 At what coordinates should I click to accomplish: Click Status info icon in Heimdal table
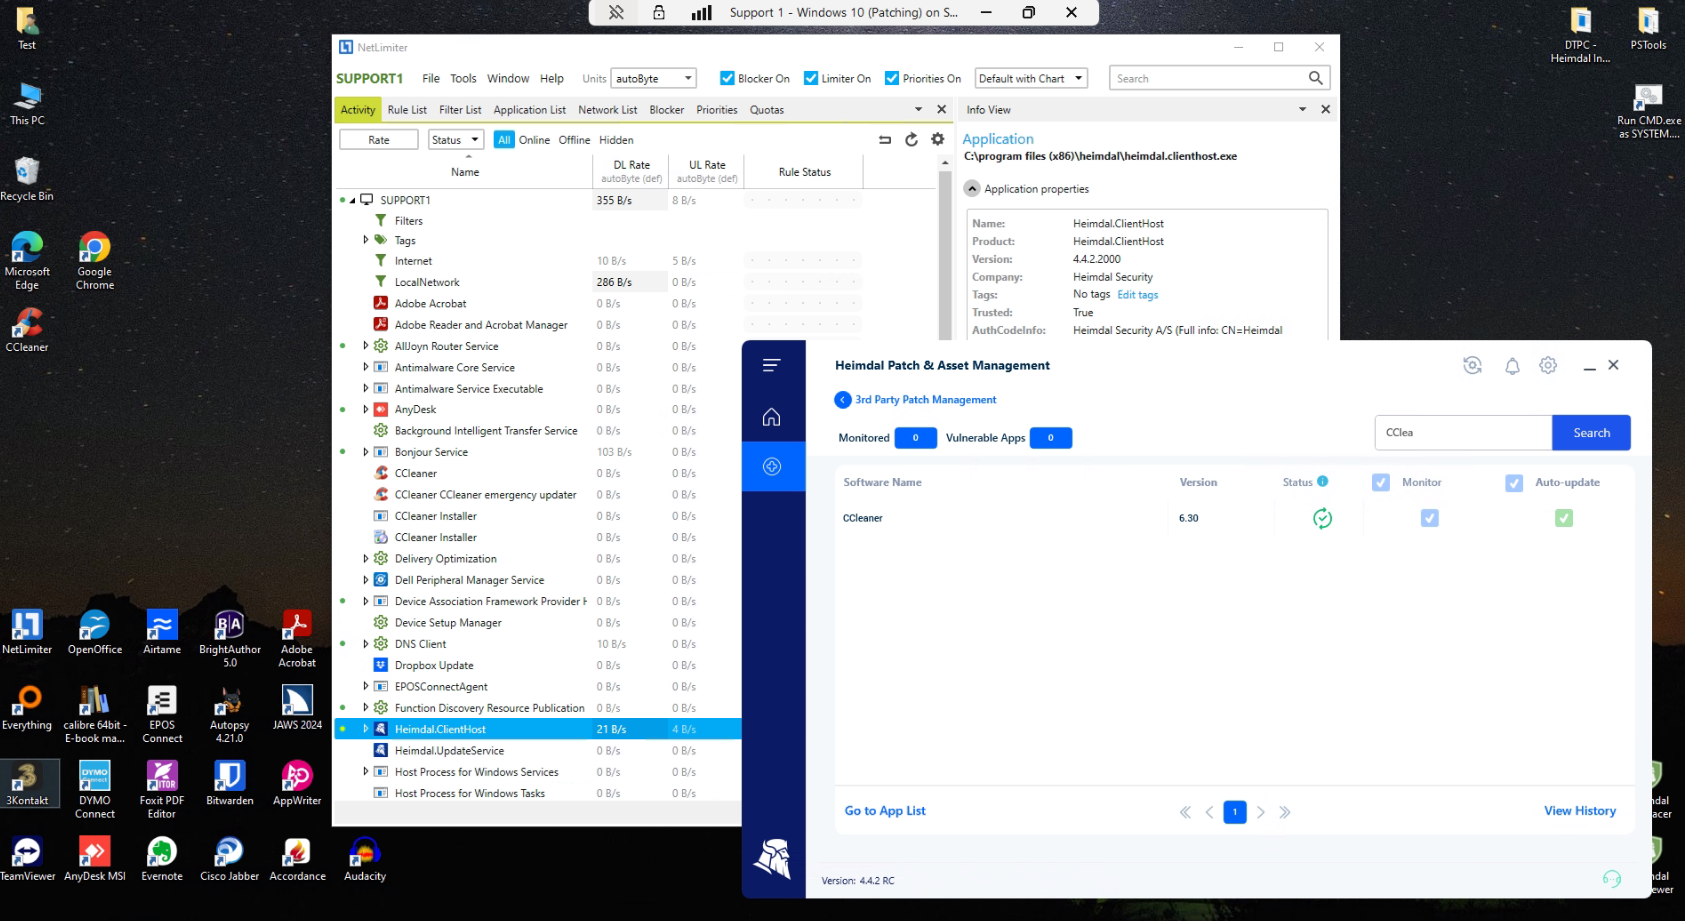pyautogui.click(x=1322, y=481)
